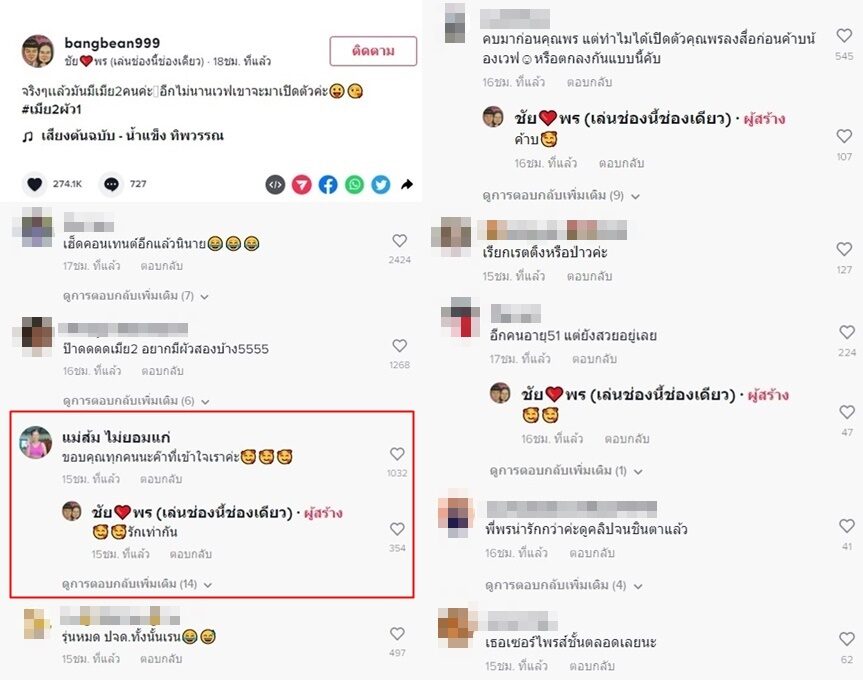
Task: Share the post via WhatsApp icon
Action: pos(354,185)
